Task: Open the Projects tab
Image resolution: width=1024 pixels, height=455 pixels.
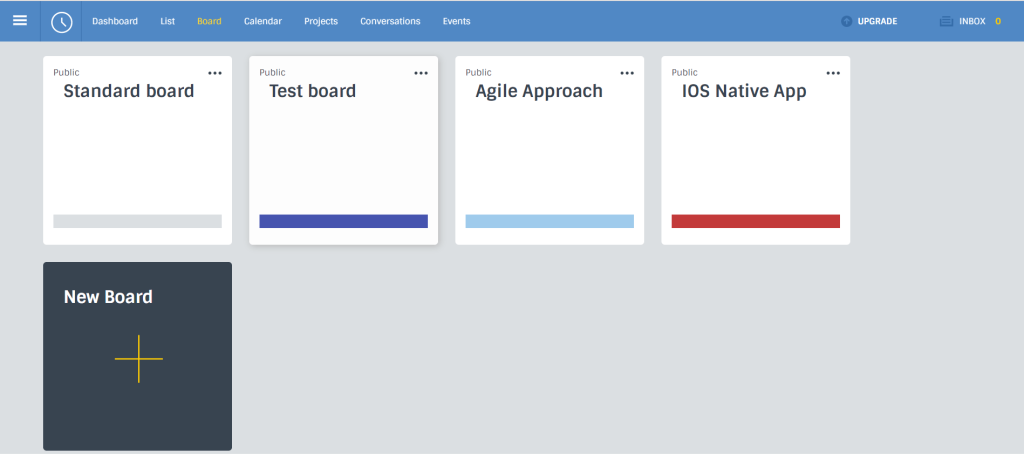Action: tap(321, 21)
